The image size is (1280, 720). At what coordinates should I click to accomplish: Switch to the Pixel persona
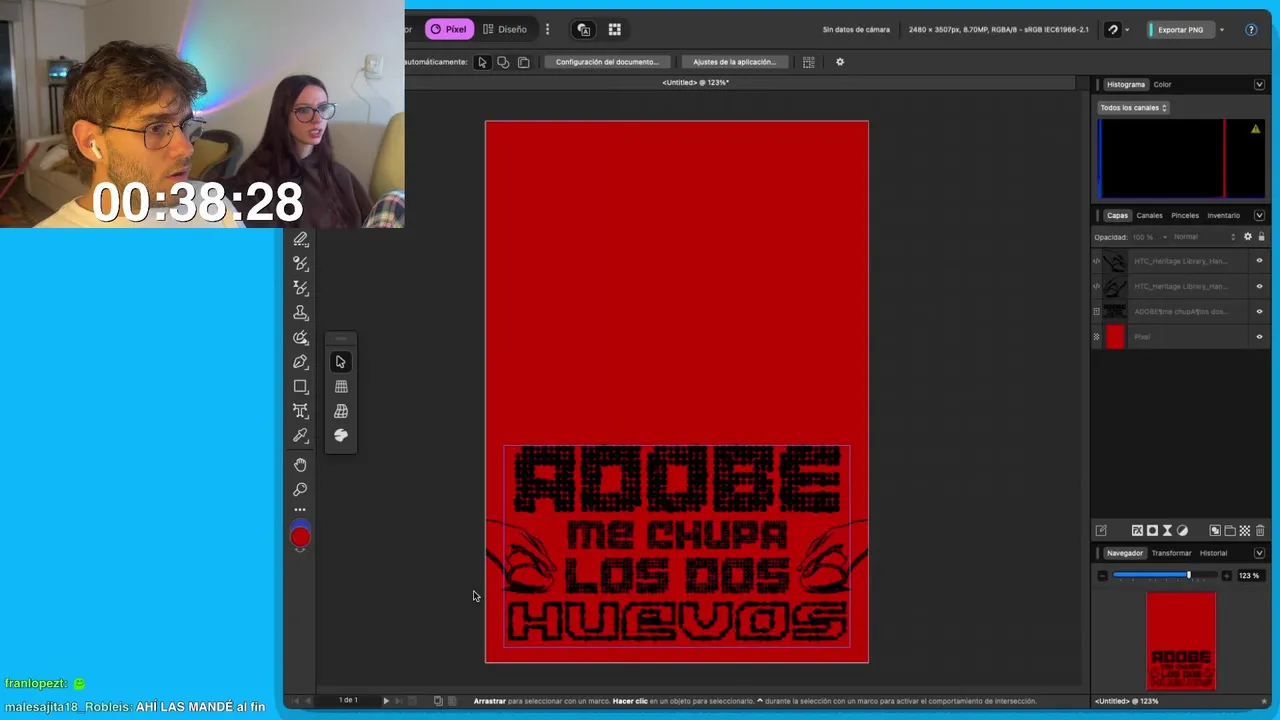449,29
